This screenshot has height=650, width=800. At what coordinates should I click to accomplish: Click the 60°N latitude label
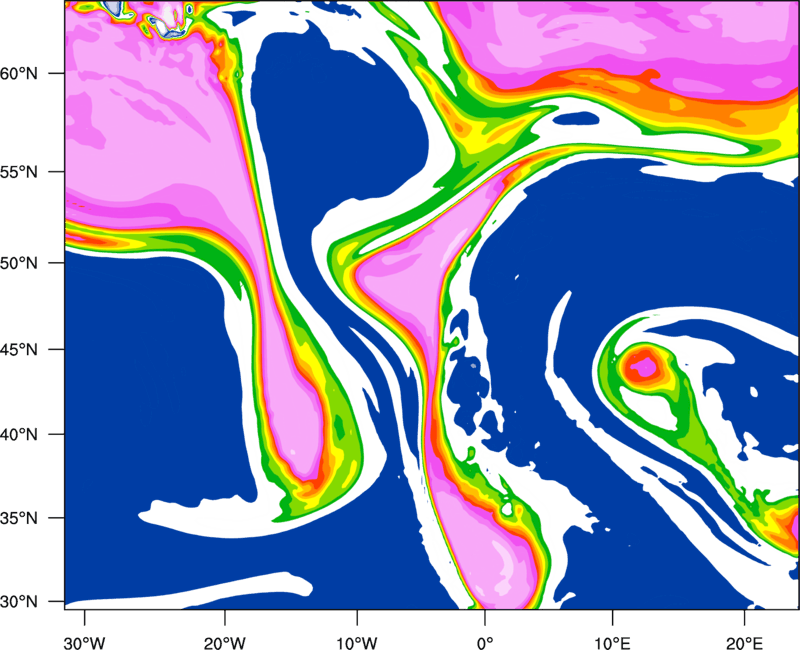click(31, 74)
